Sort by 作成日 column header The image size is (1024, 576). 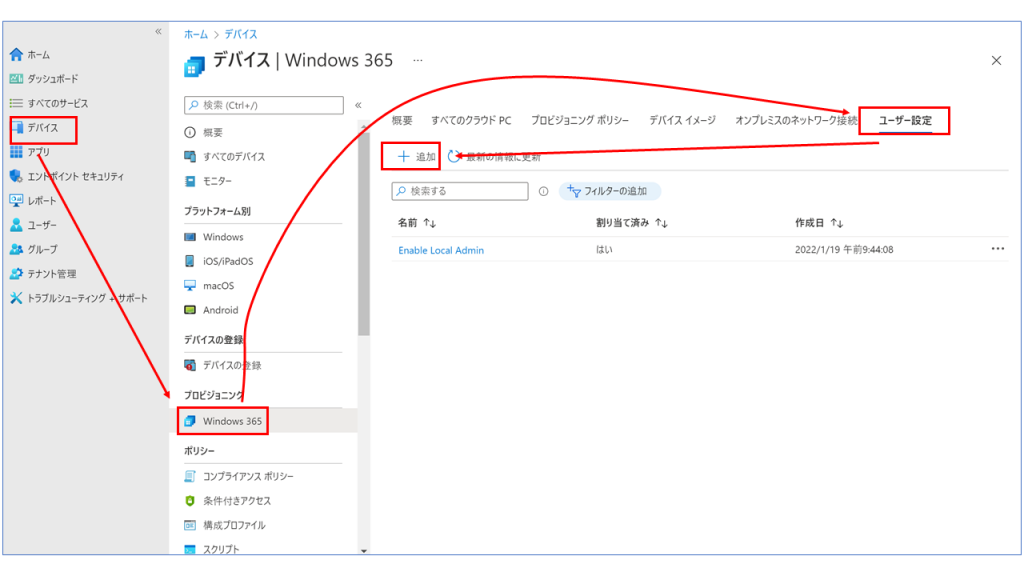pyautogui.click(x=819, y=223)
